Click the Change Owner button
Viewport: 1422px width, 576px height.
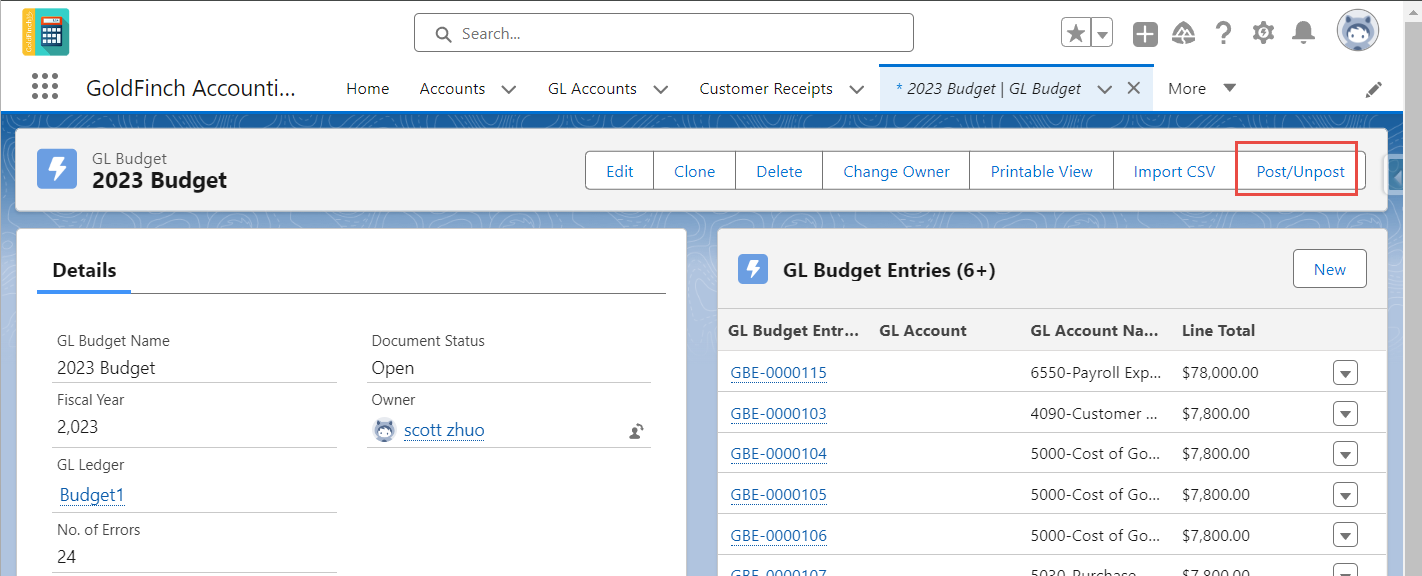tap(896, 171)
